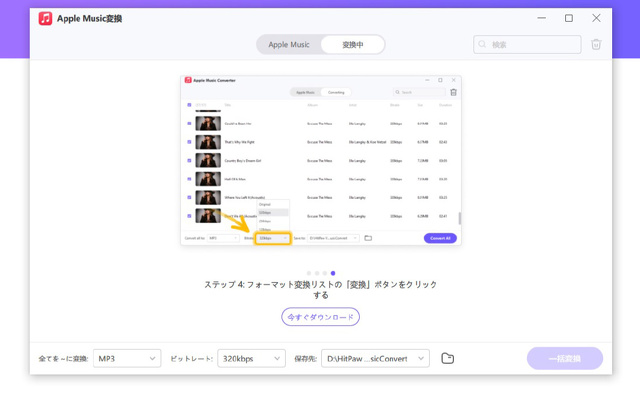The width and height of the screenshot is (640, 393).
Task: Click the 保存先 label
Action: 305,359
